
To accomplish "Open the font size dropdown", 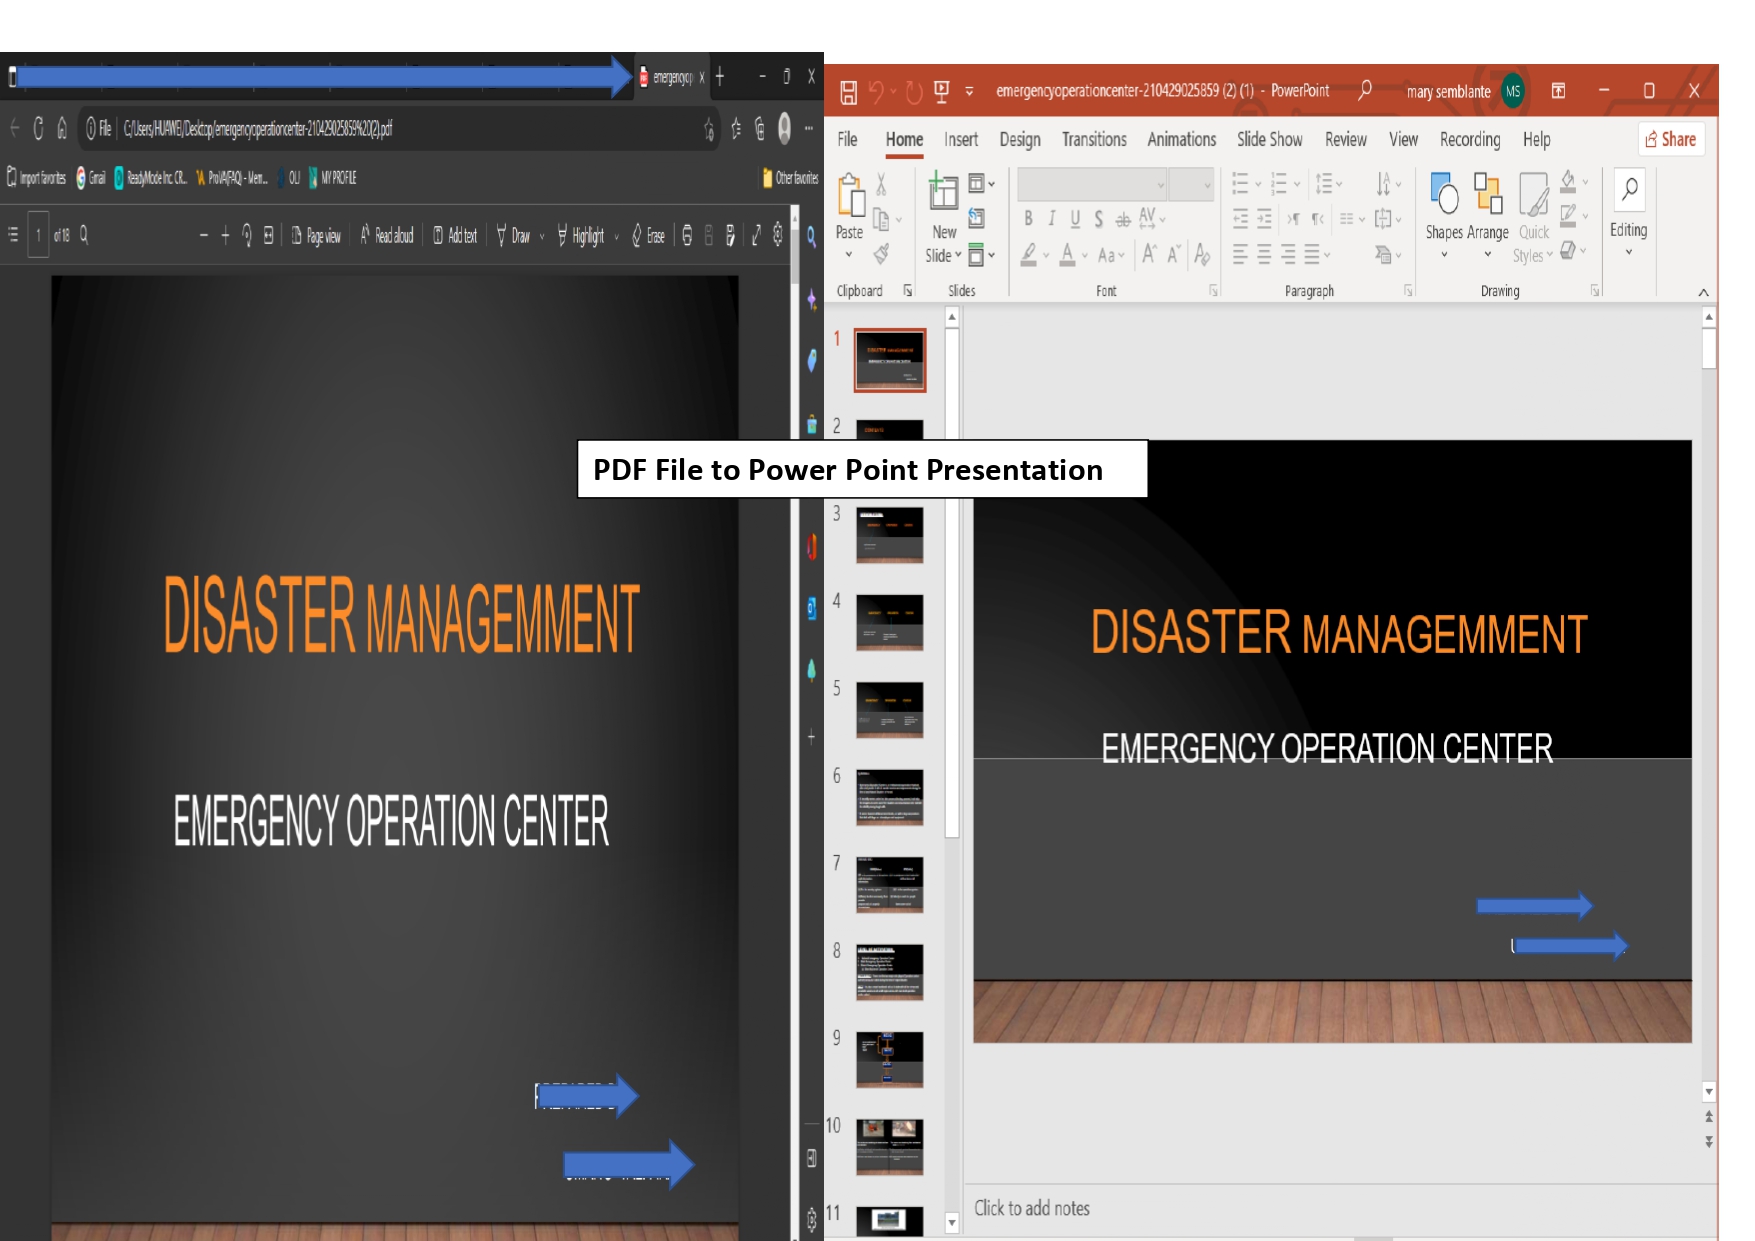I will click(x=1207, y=185).
